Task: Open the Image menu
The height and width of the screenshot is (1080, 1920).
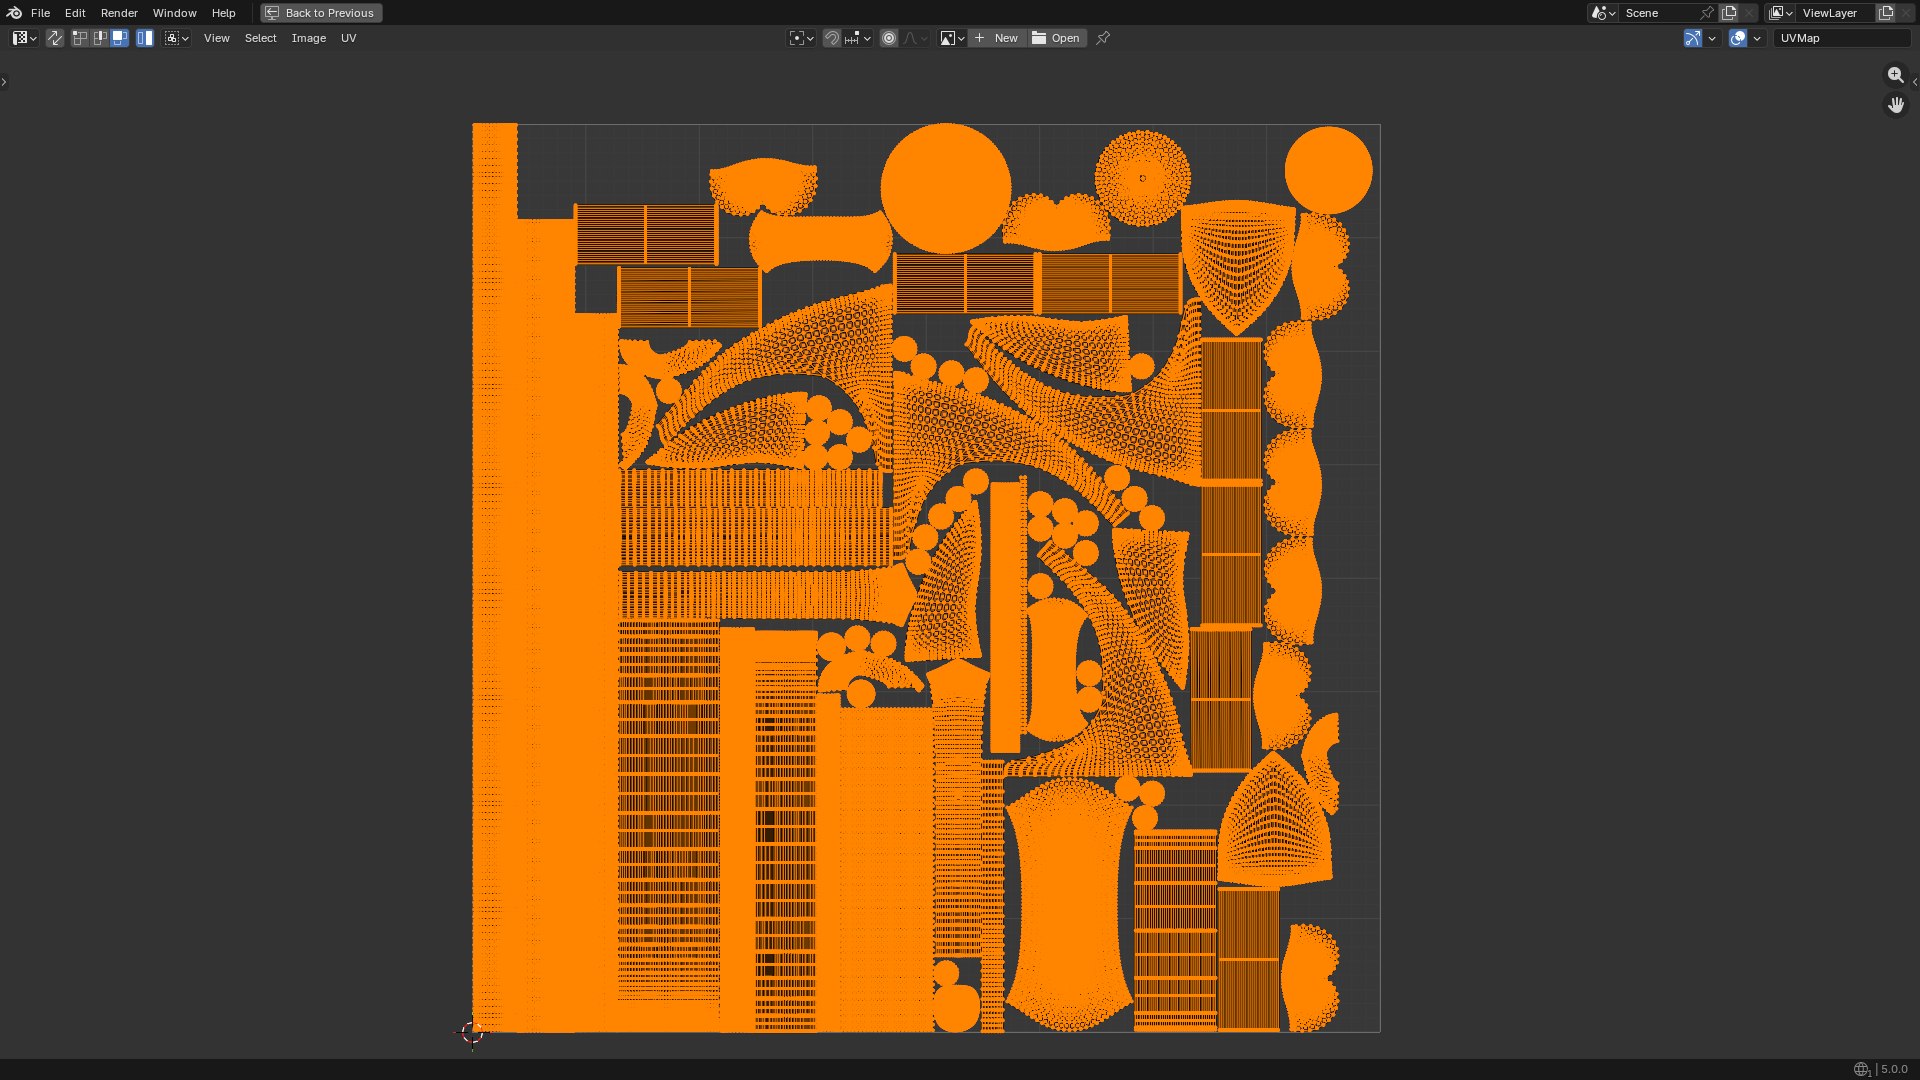Action: (x=308, y=38)
